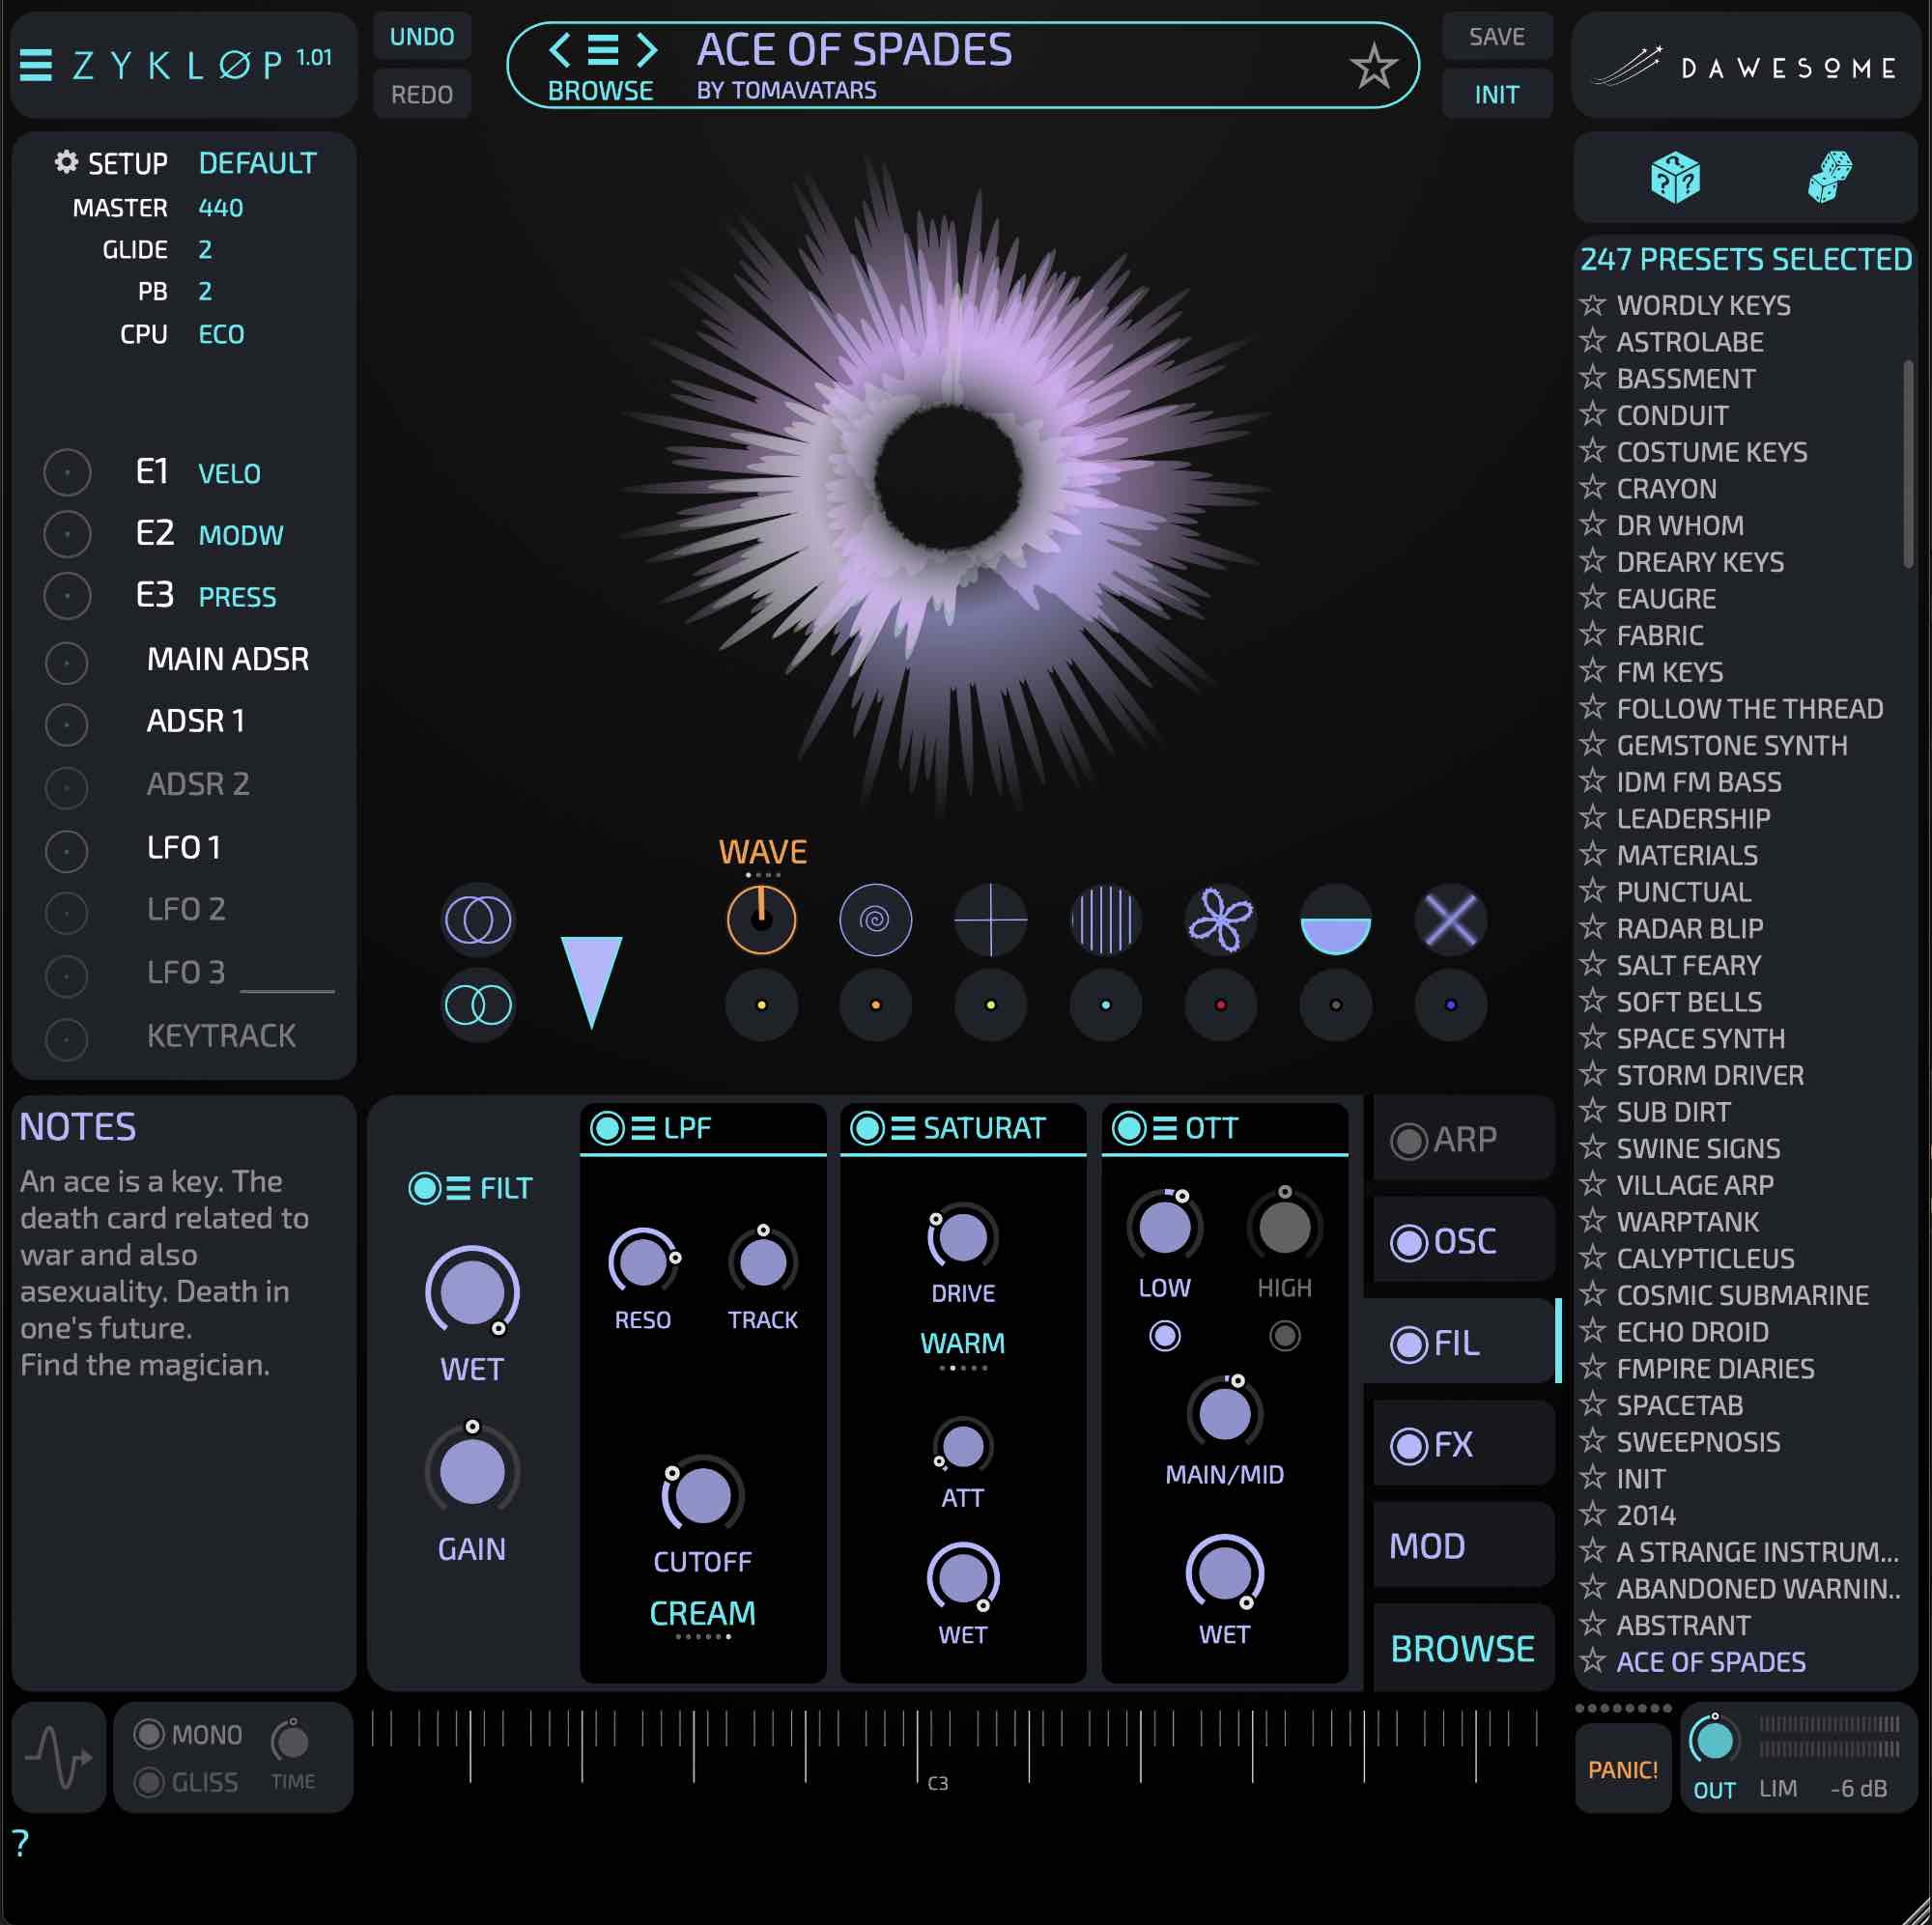Click the double dice randomize icon

[x=1829, y=178]
